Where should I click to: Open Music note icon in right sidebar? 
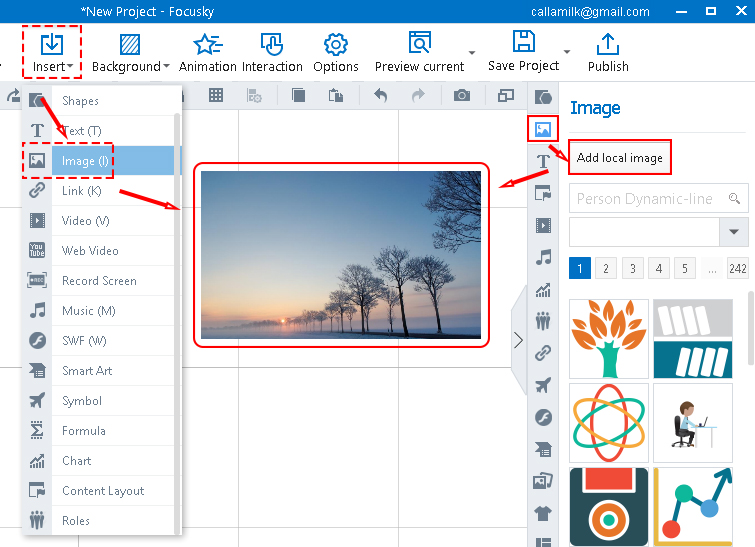click(543, 257)
